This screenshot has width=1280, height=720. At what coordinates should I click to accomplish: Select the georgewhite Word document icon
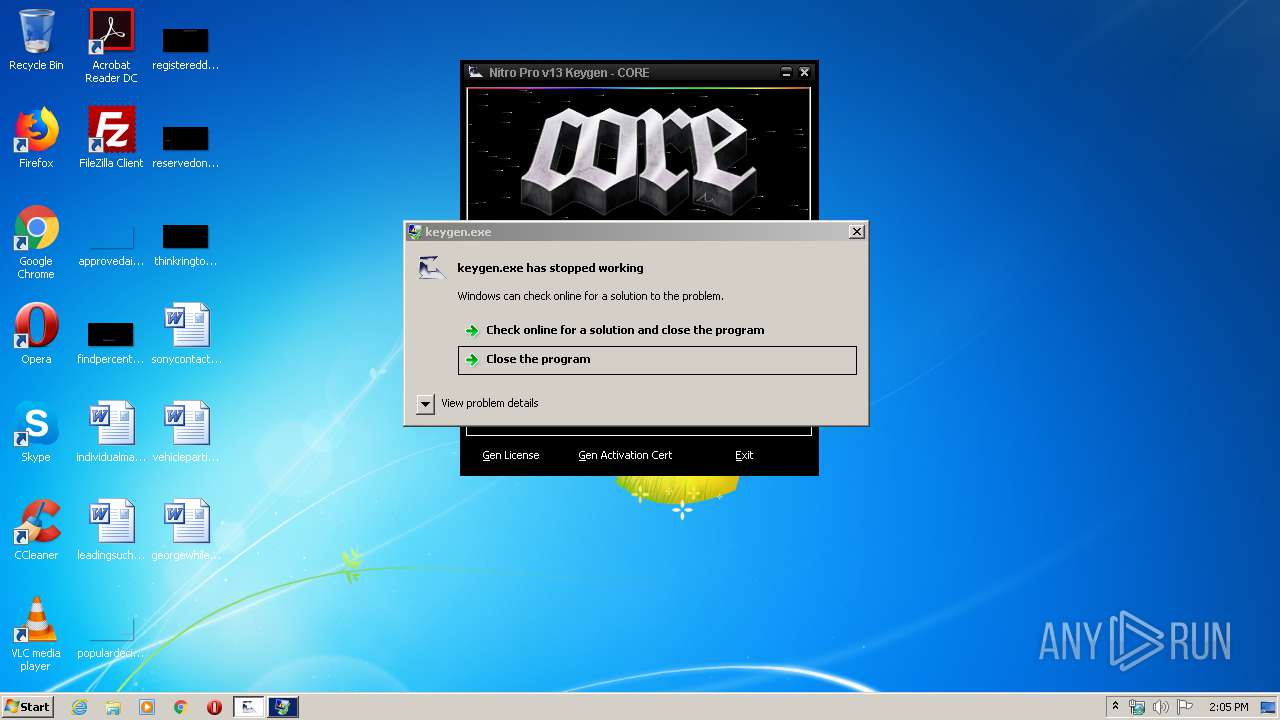coord(186,530)
